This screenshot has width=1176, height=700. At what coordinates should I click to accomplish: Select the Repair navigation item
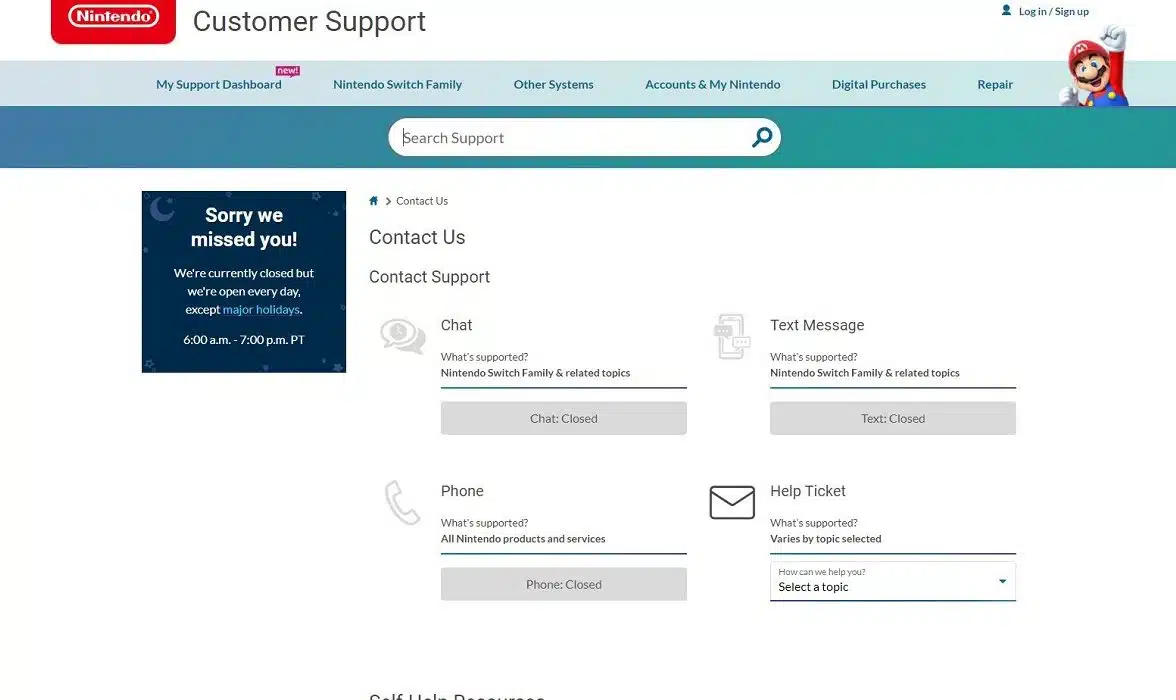click(x=994, y=85)
